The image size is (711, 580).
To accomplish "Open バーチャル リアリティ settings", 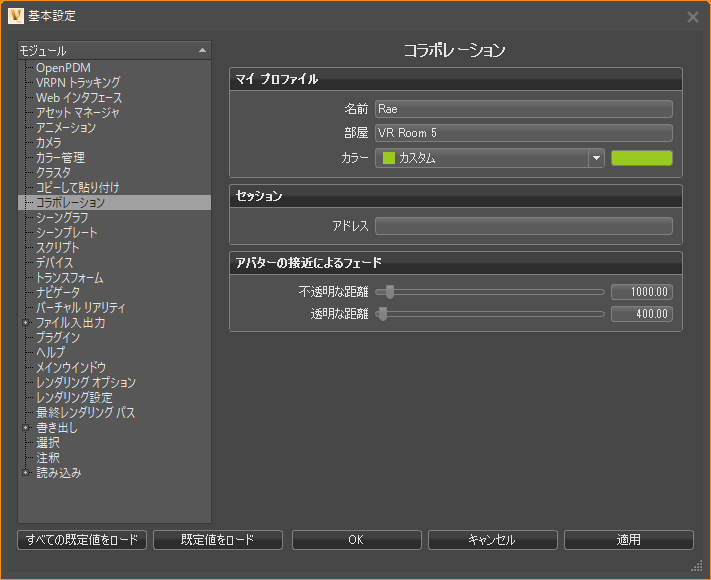I will pos(81,307).
